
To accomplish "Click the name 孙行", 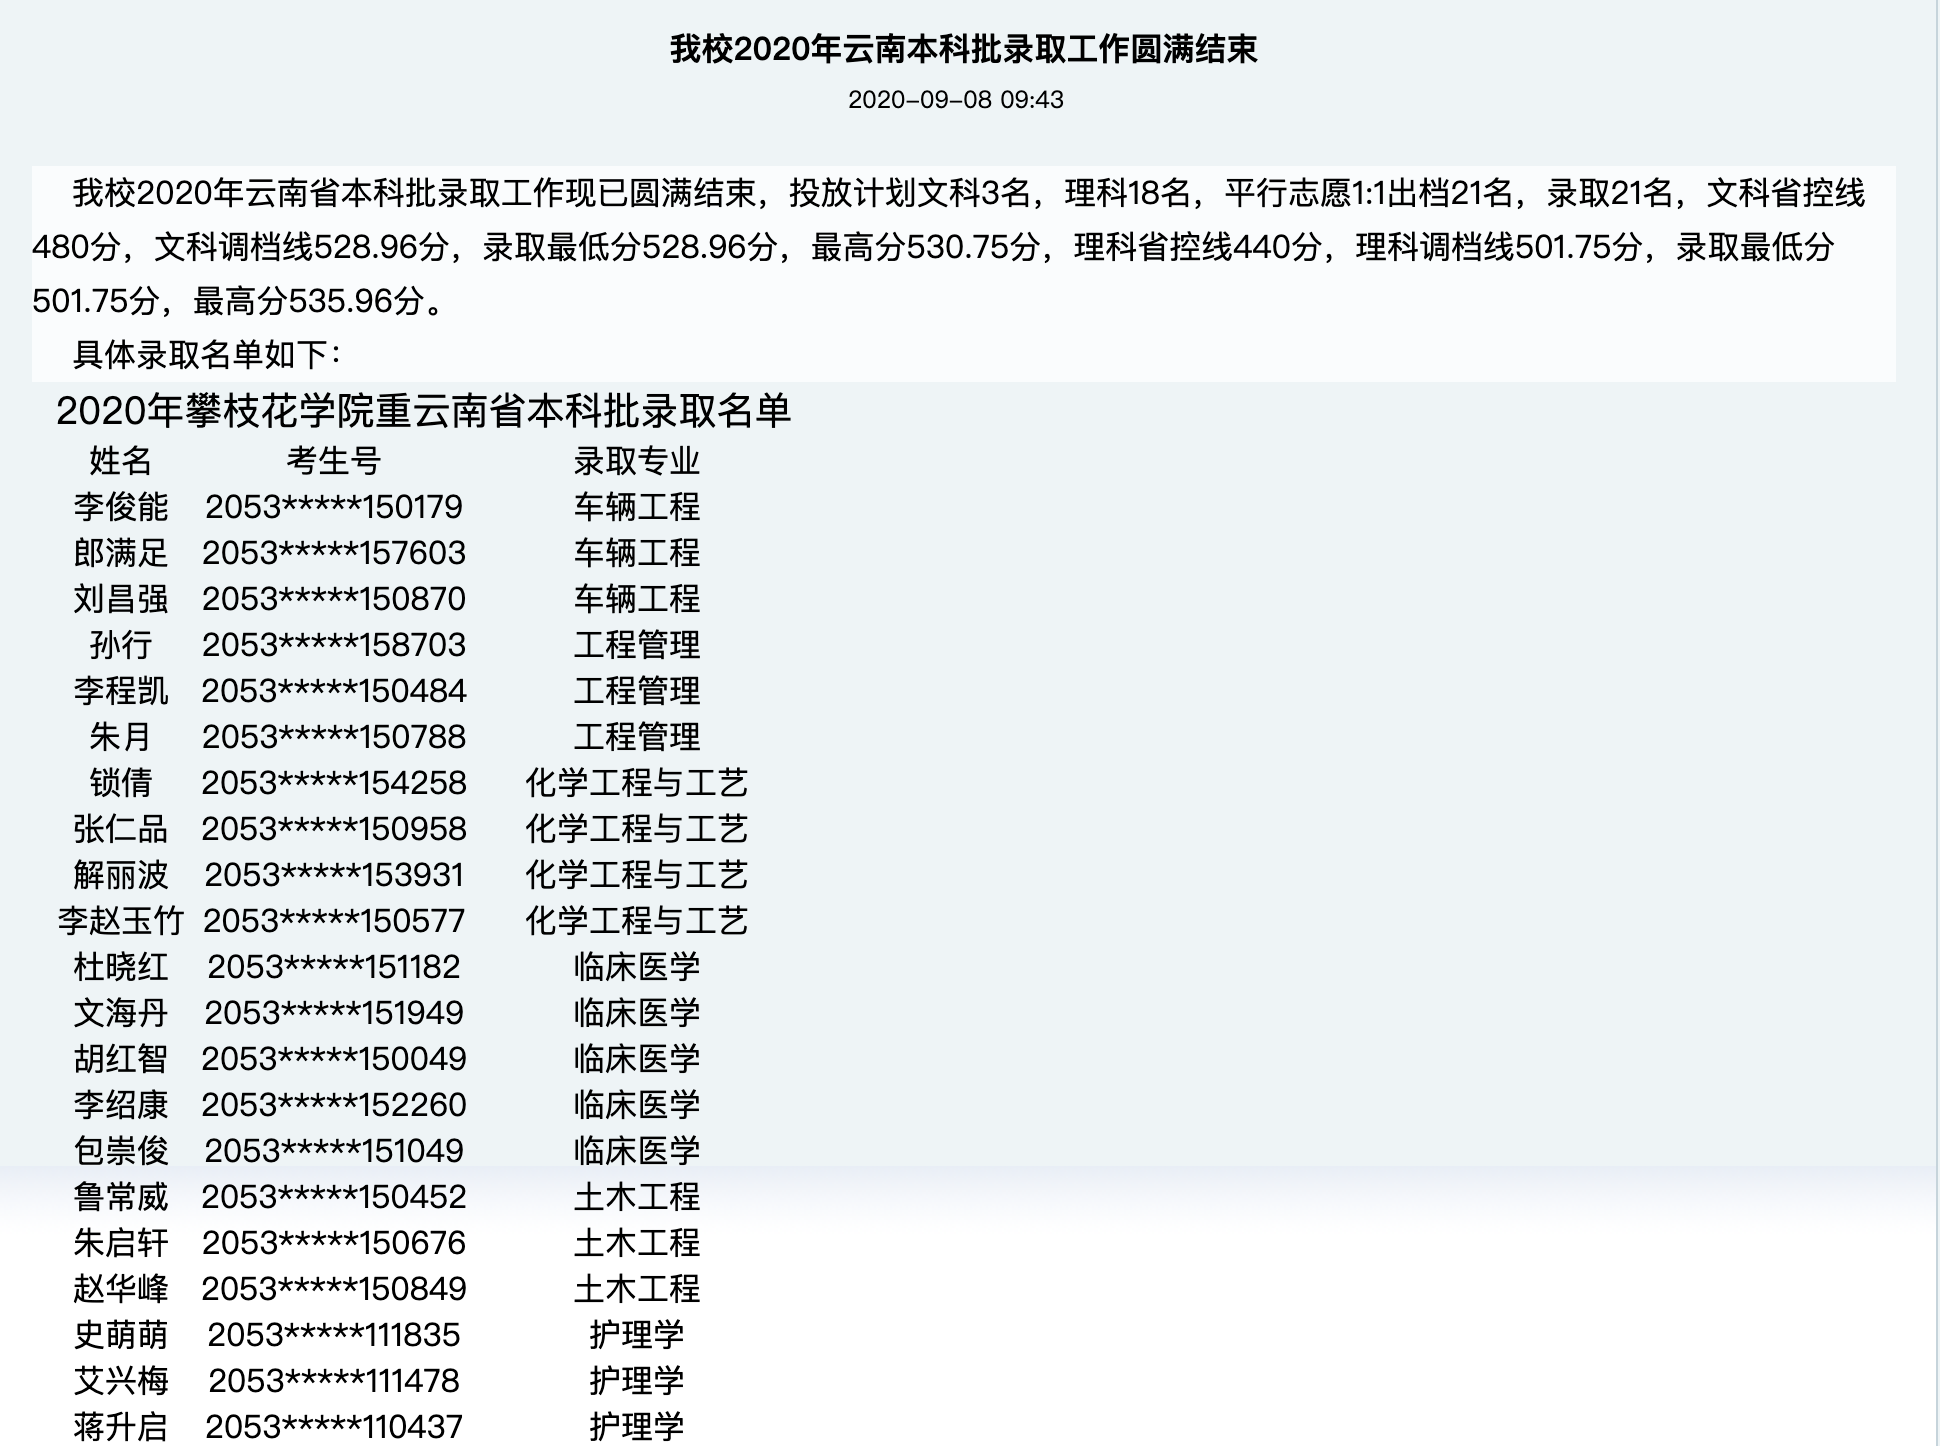I will (x=120, y=645).
